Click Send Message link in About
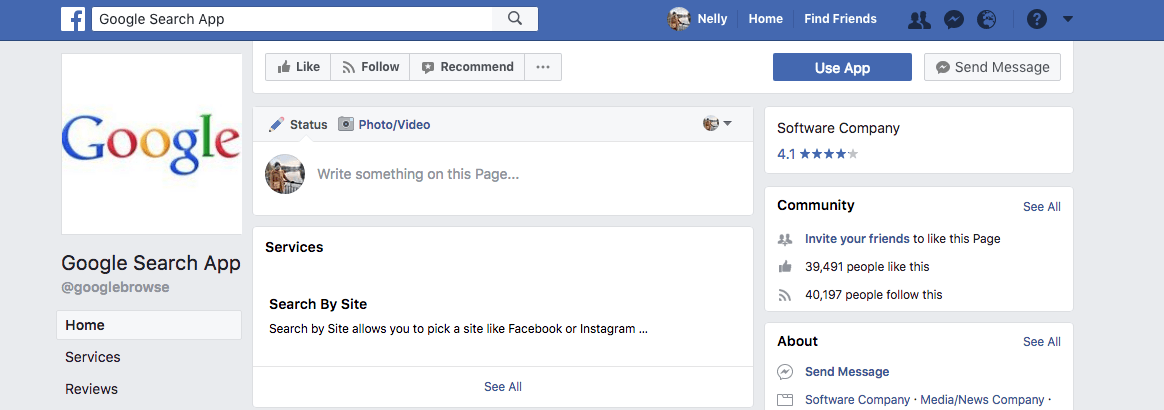1164x410 pixels. tap(847, 371)
